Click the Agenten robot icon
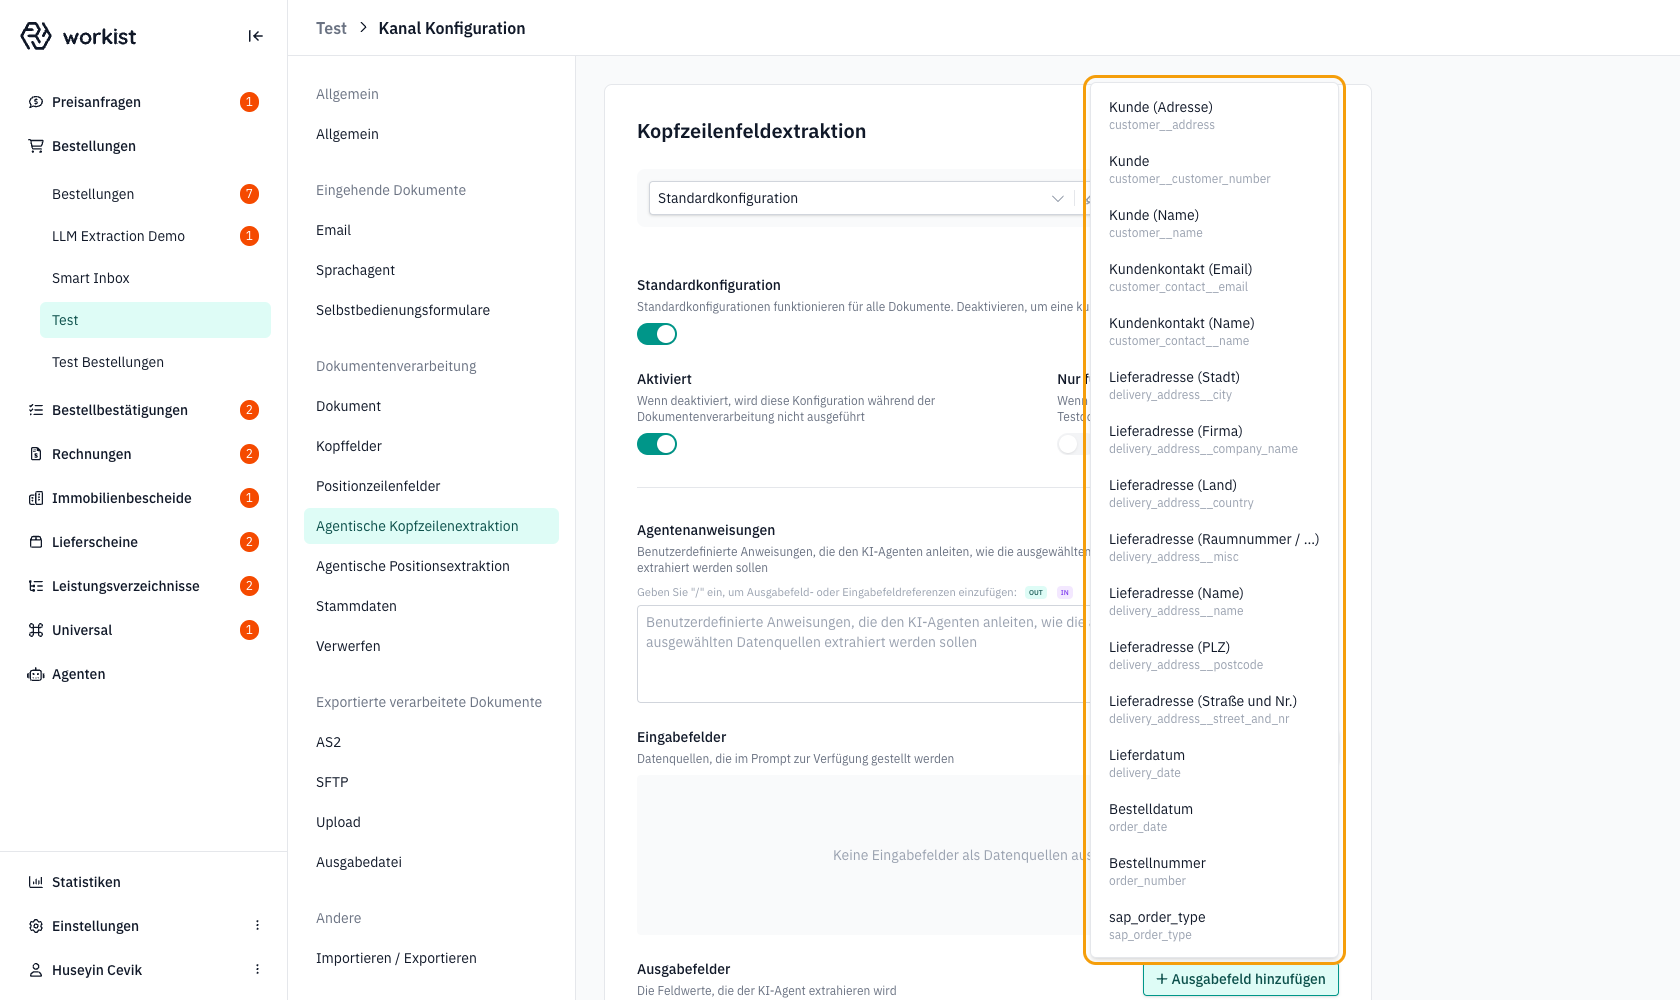 tap(36, 674)
